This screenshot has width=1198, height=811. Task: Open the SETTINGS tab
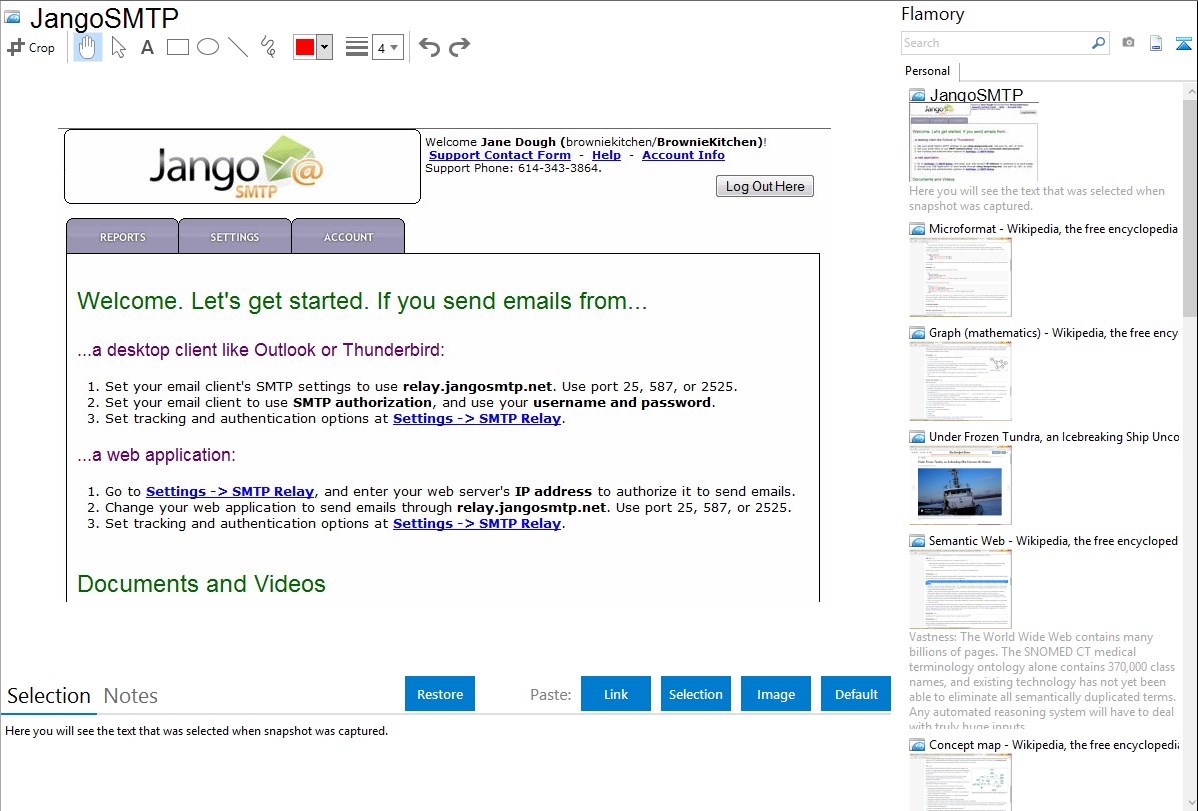235,236
